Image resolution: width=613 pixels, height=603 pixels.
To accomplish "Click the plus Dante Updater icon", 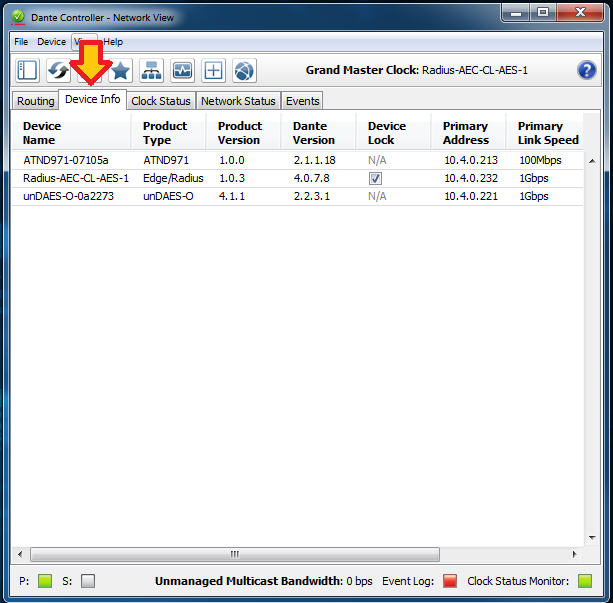I will [213, 71].
